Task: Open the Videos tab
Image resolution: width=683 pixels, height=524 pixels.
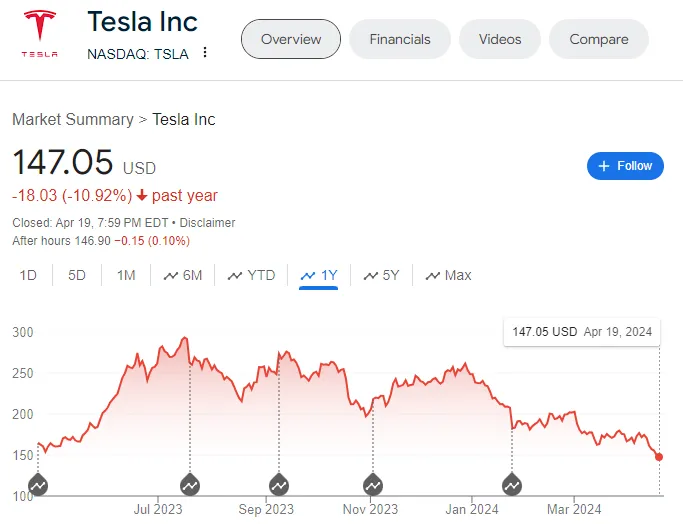Action: click(500, 39)
